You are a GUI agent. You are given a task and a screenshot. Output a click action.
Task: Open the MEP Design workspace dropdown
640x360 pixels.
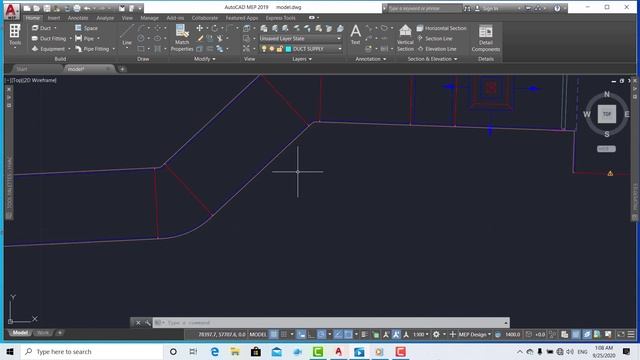point(475,334)
